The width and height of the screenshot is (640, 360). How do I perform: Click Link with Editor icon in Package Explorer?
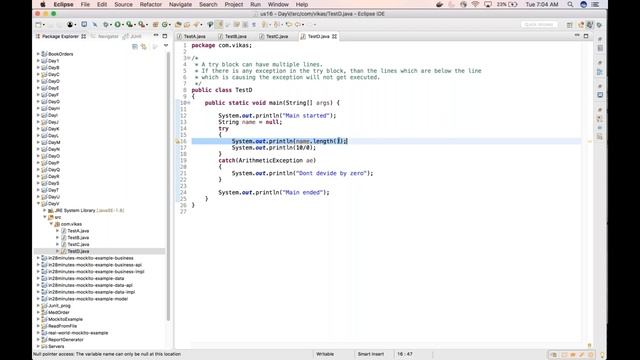144,47
